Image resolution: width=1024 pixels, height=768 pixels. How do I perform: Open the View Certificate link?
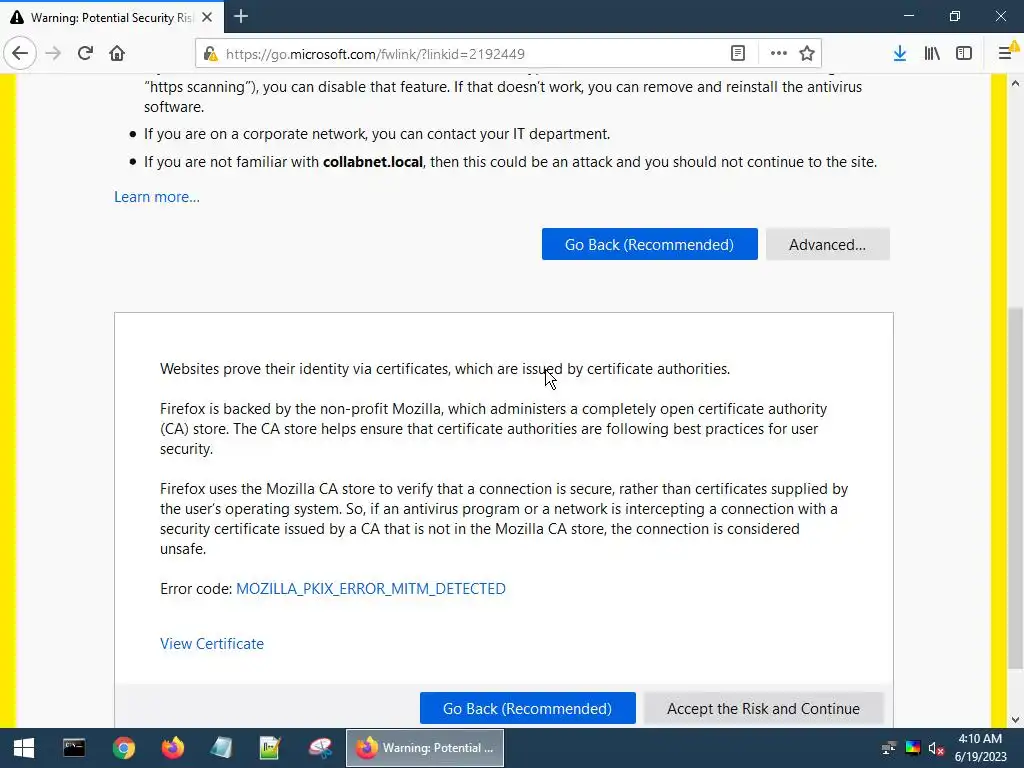click(x=212, y=643)
